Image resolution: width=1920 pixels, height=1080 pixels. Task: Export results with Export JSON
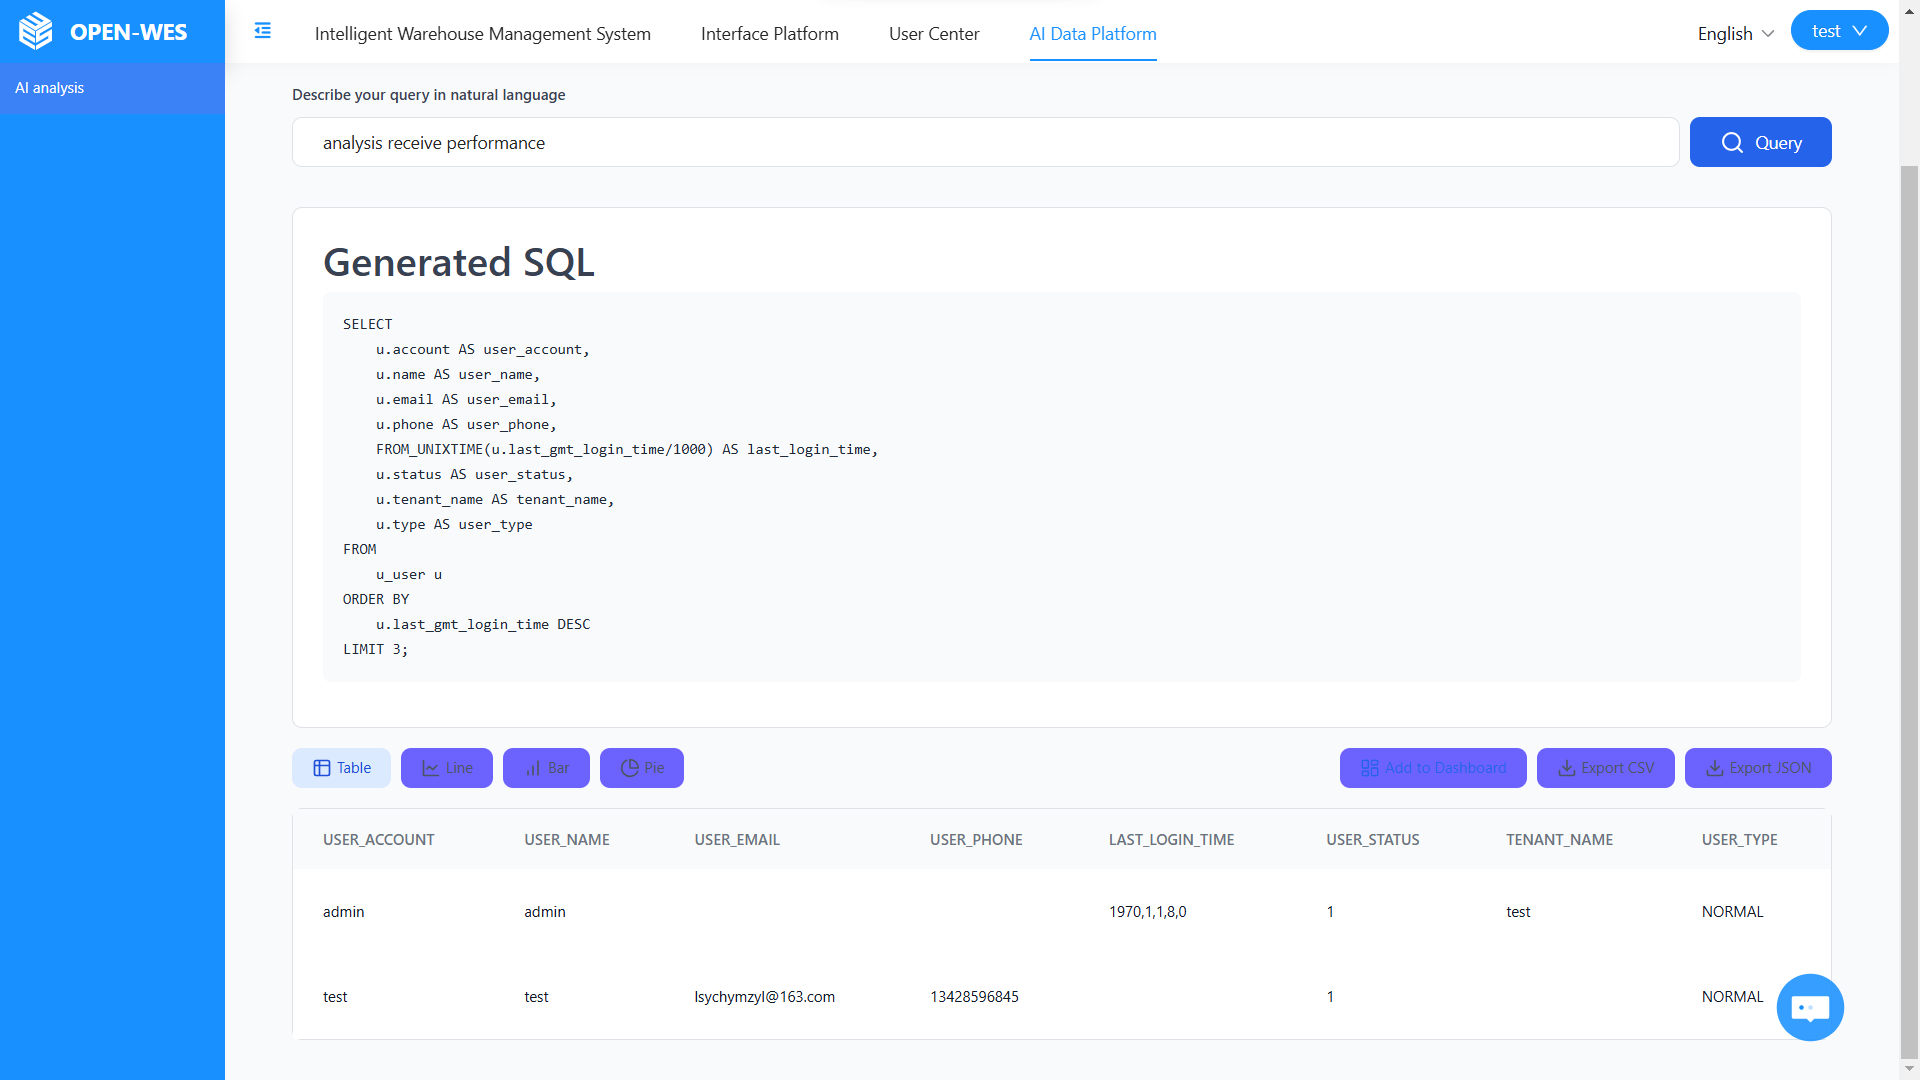tap(1758, 768)
